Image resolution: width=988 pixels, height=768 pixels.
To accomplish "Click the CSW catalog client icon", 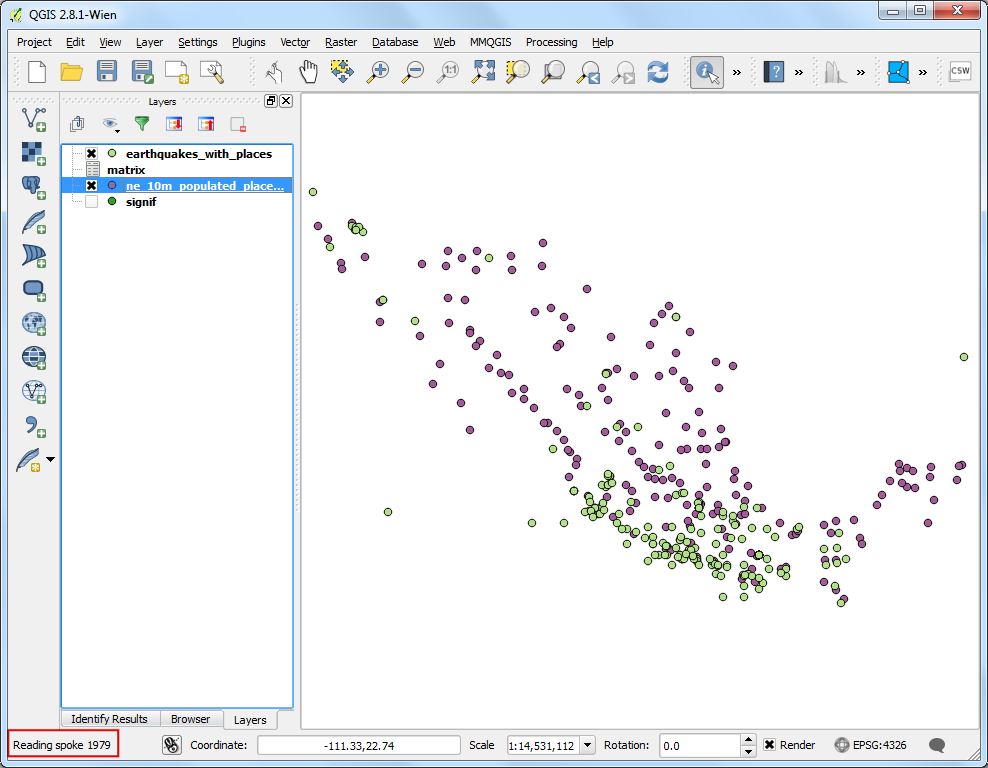I will pyautogui.click(x=960, y=71).
